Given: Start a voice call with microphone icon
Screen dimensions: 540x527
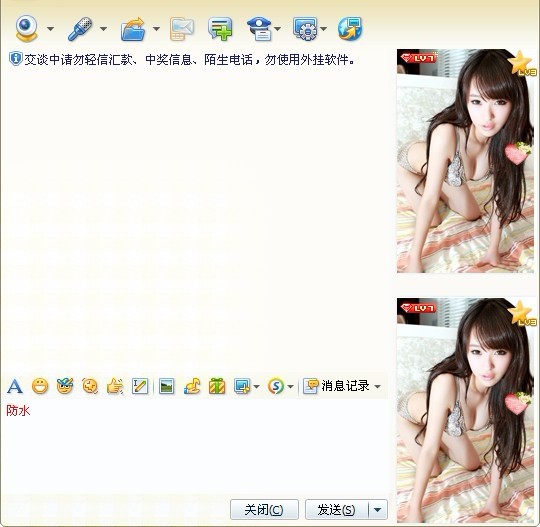Looking at the screenshot, I should pyautogui.click(x=80, y=29).
